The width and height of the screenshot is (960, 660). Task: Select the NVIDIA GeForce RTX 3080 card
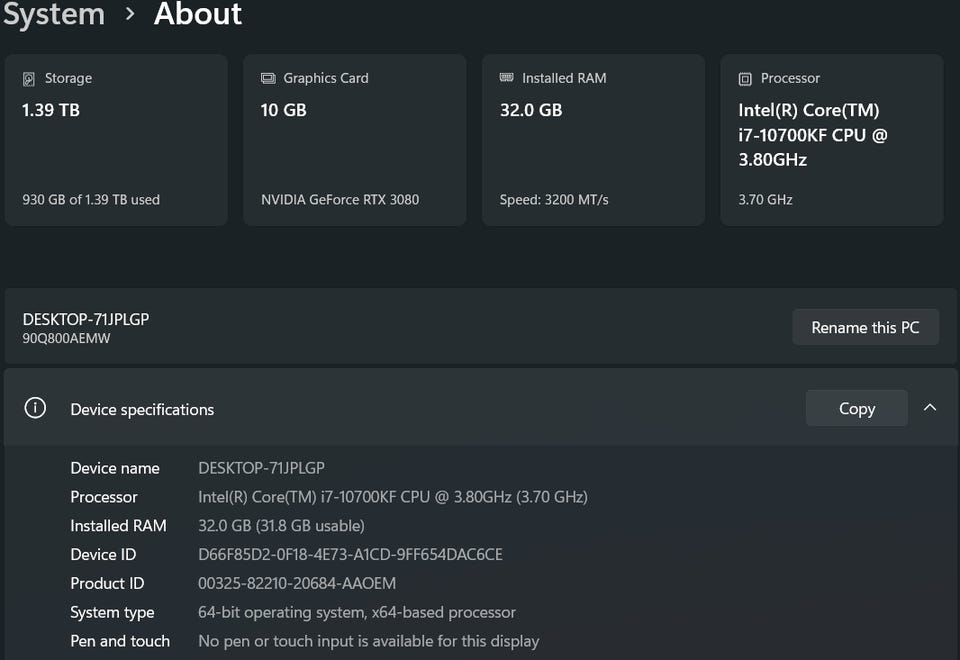coord(355,140)
